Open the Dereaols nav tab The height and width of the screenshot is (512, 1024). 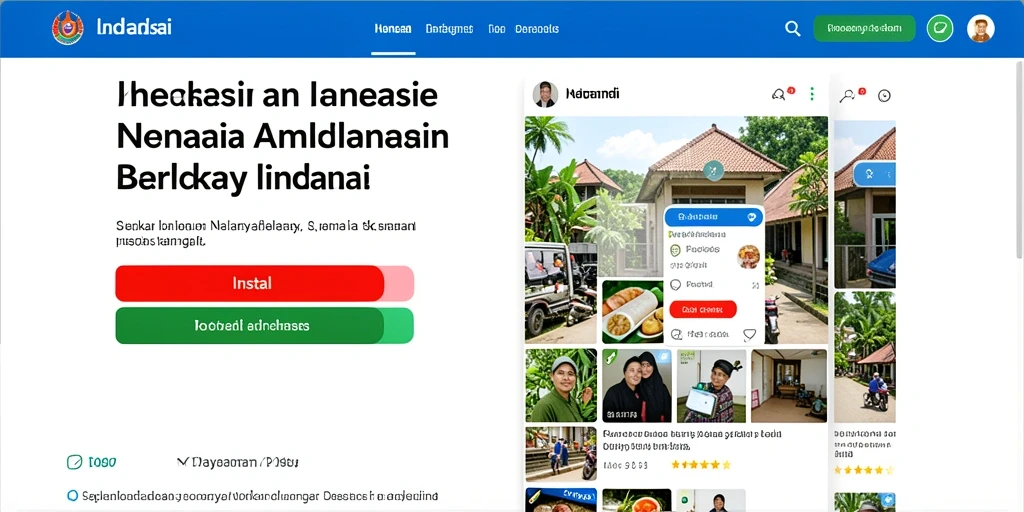537,29
